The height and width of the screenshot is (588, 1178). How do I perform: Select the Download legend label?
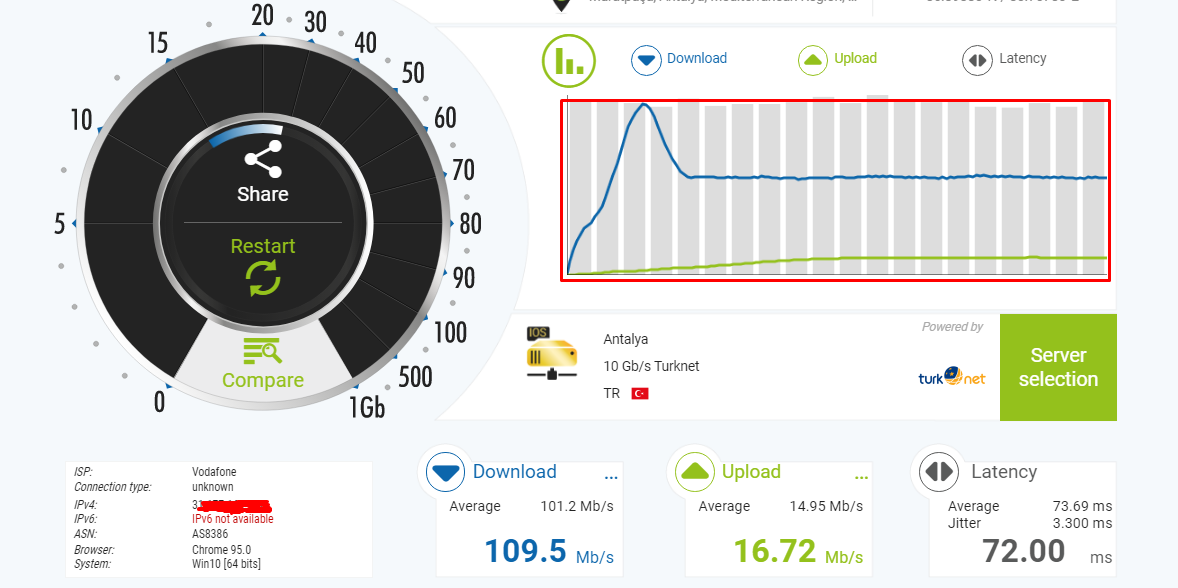[x=696, y=58]
